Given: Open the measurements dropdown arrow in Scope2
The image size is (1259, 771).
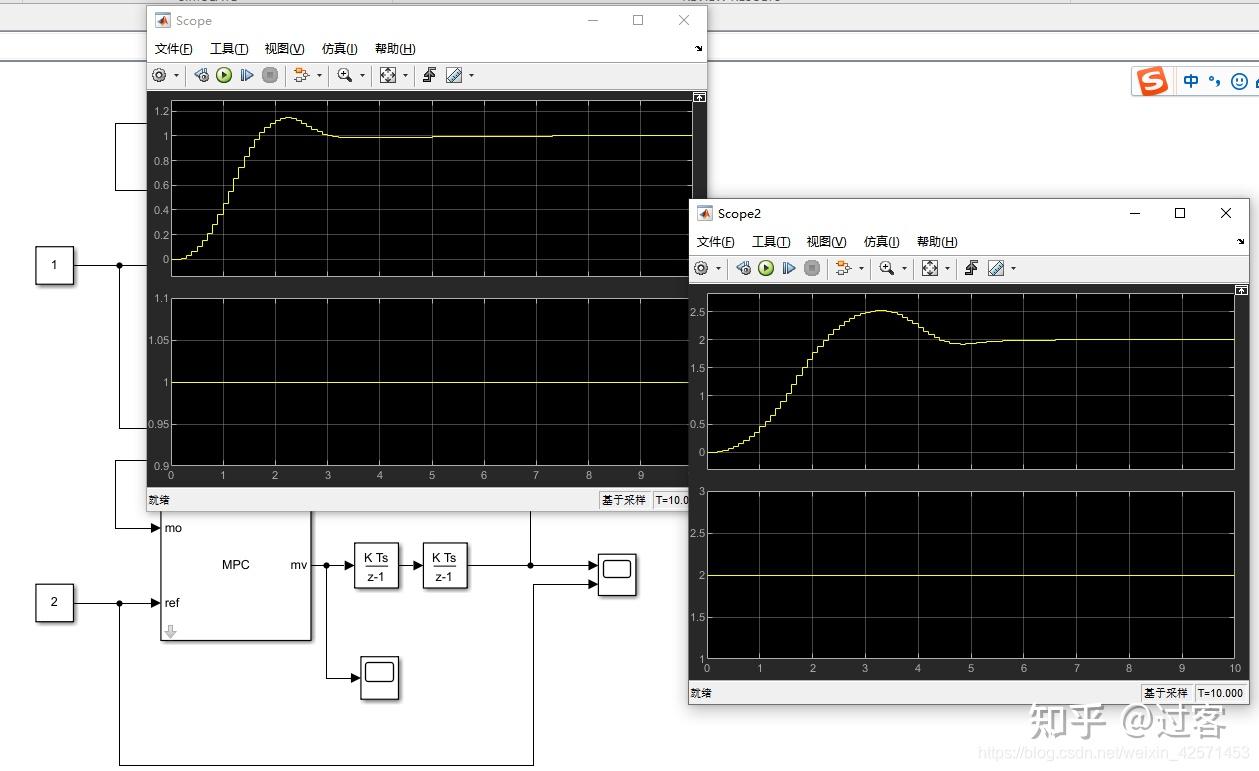Looking at the screenshot, I should coord(1013,268).
